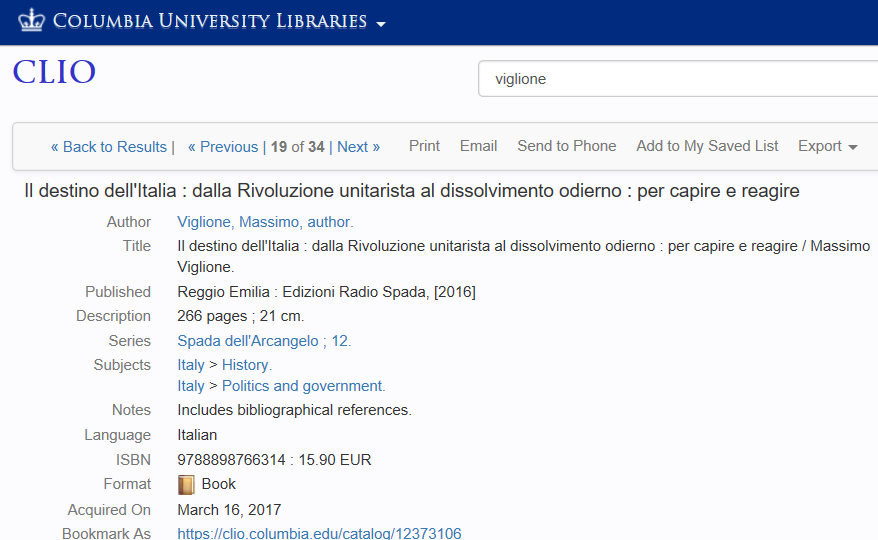Open author Viglione, Massimo link
878x540 pixels.
pos(265,222)
